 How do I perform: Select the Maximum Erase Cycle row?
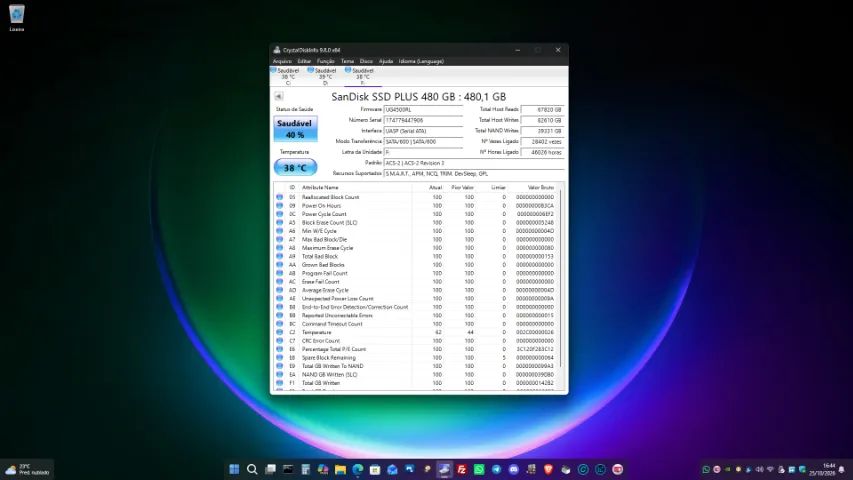417,248
